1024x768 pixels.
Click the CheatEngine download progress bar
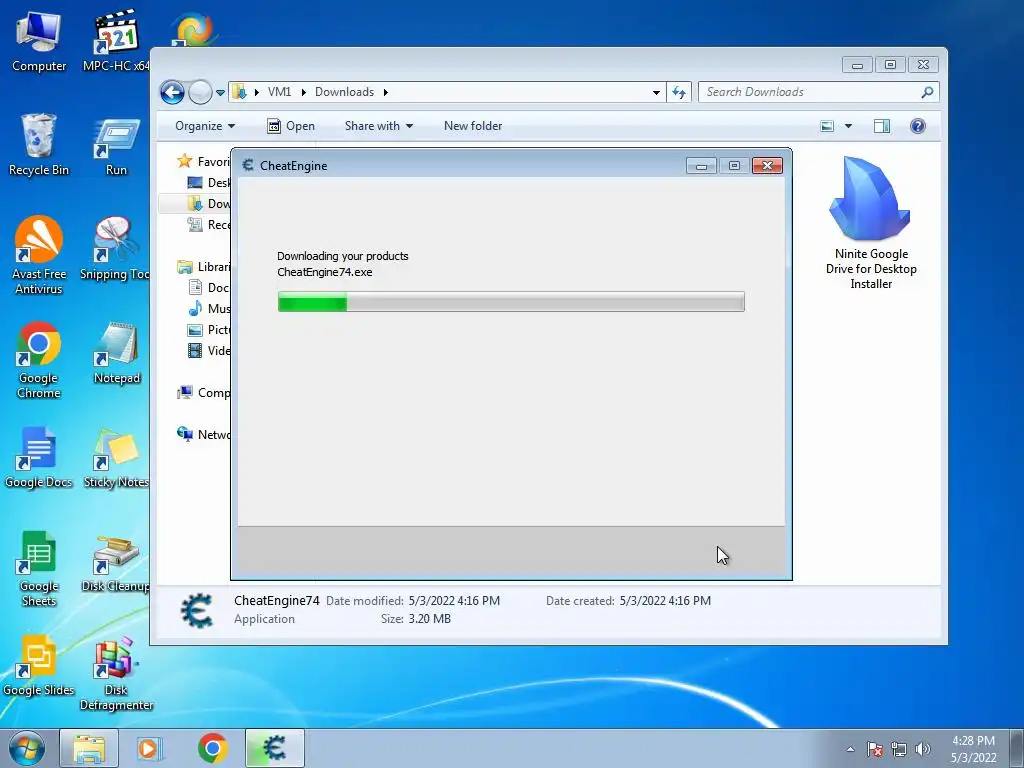(511, 302)
